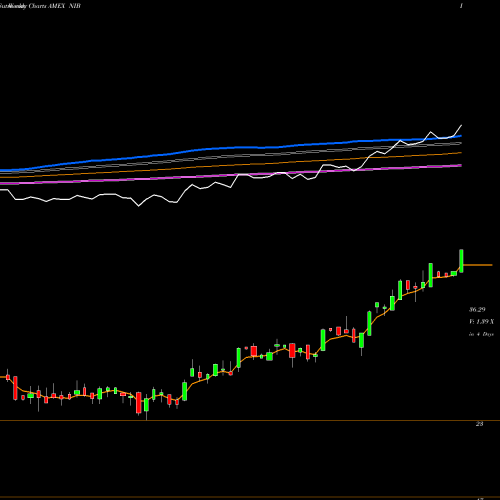Select the full-width orange horizontal line at 23

pos(250,421)
